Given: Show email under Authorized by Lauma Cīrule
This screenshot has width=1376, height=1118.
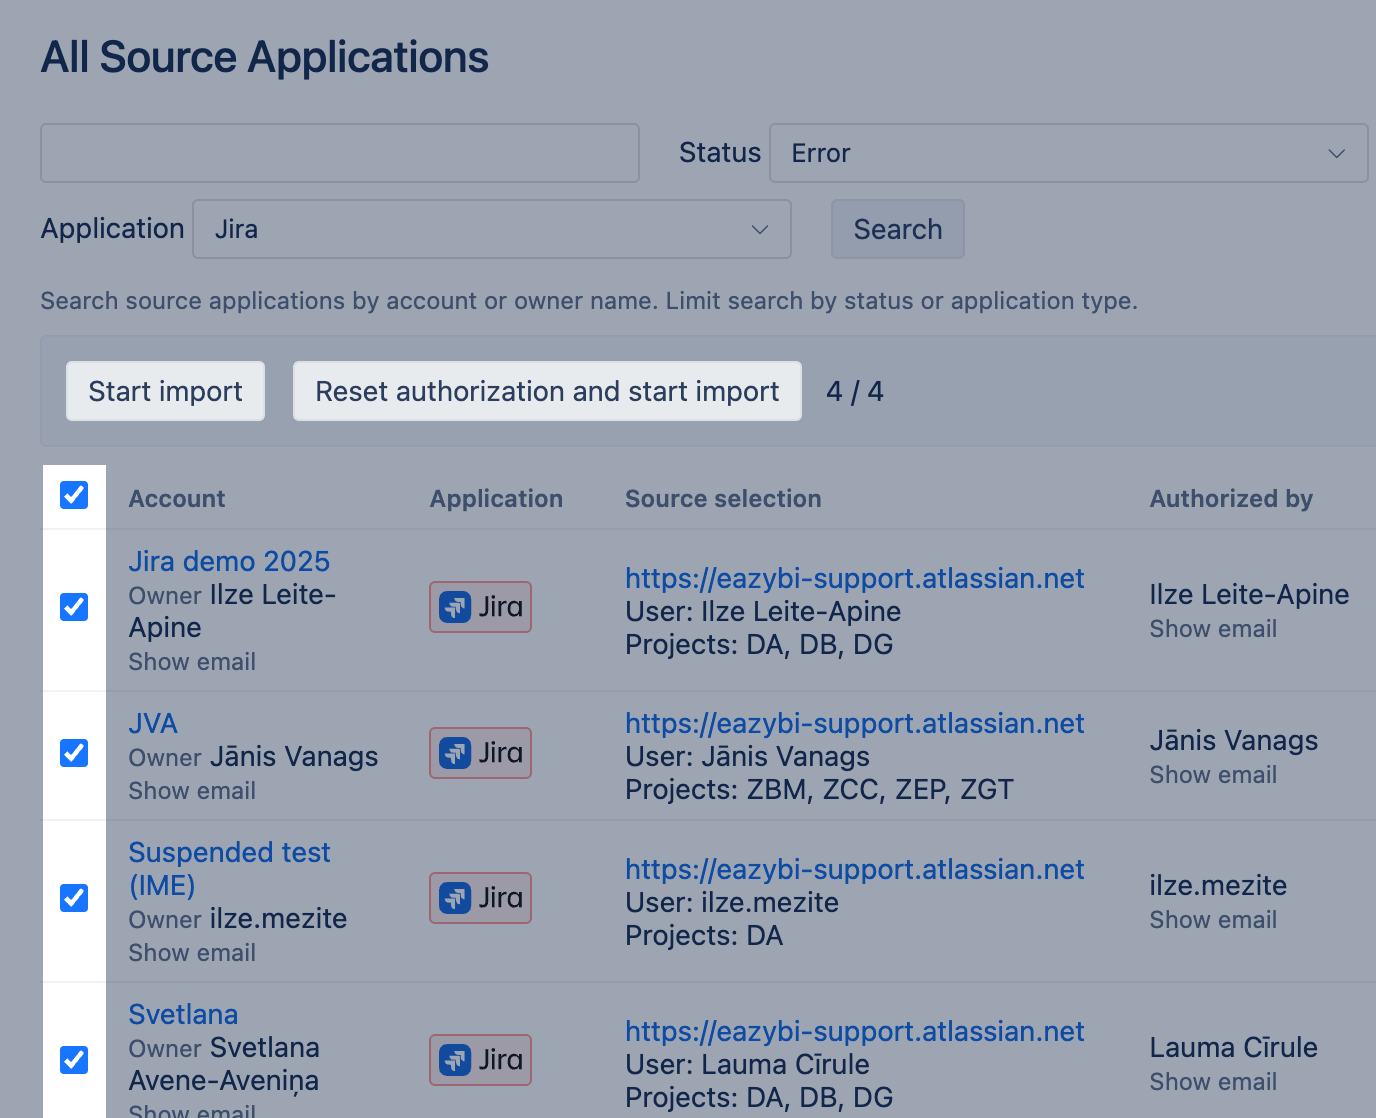Looking at the screenshot, I should pos(1213,1082).
